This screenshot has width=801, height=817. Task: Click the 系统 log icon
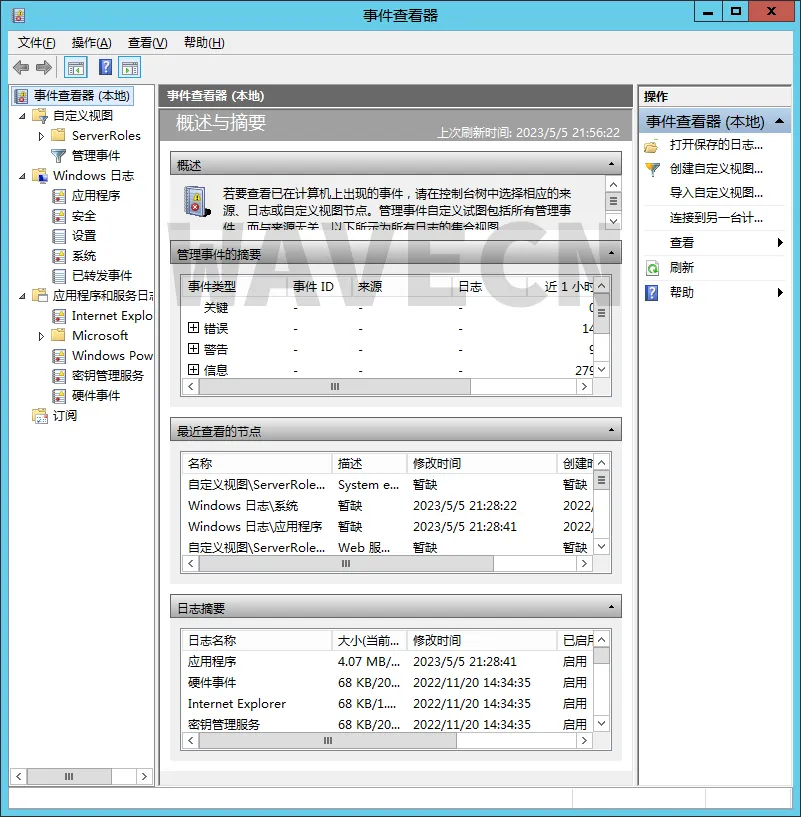click(59, 256)
